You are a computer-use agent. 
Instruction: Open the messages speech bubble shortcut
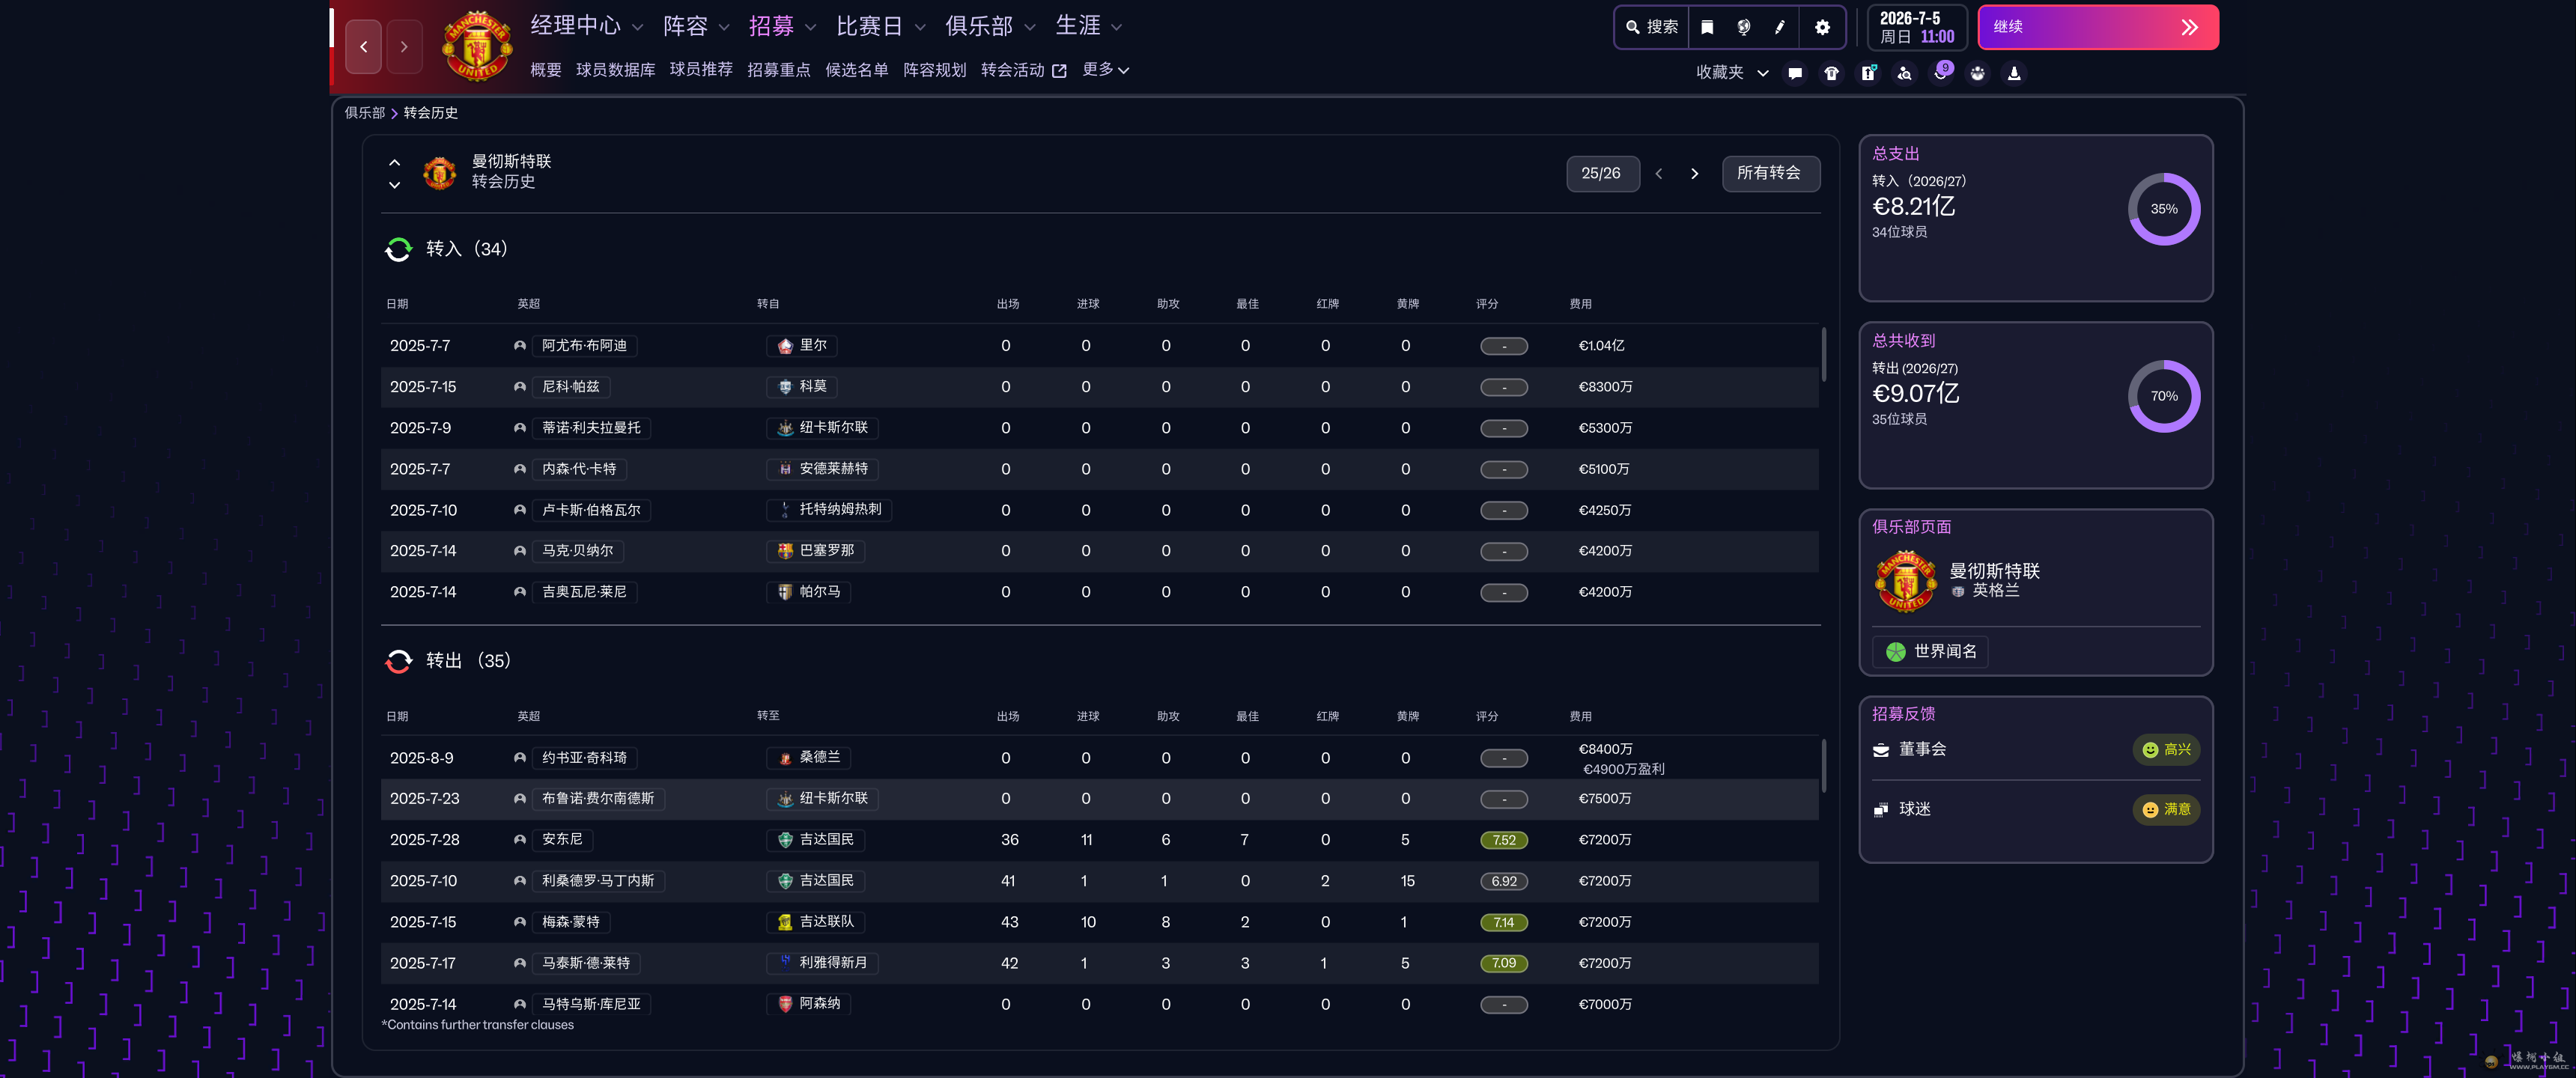[x=1795, y=73]
